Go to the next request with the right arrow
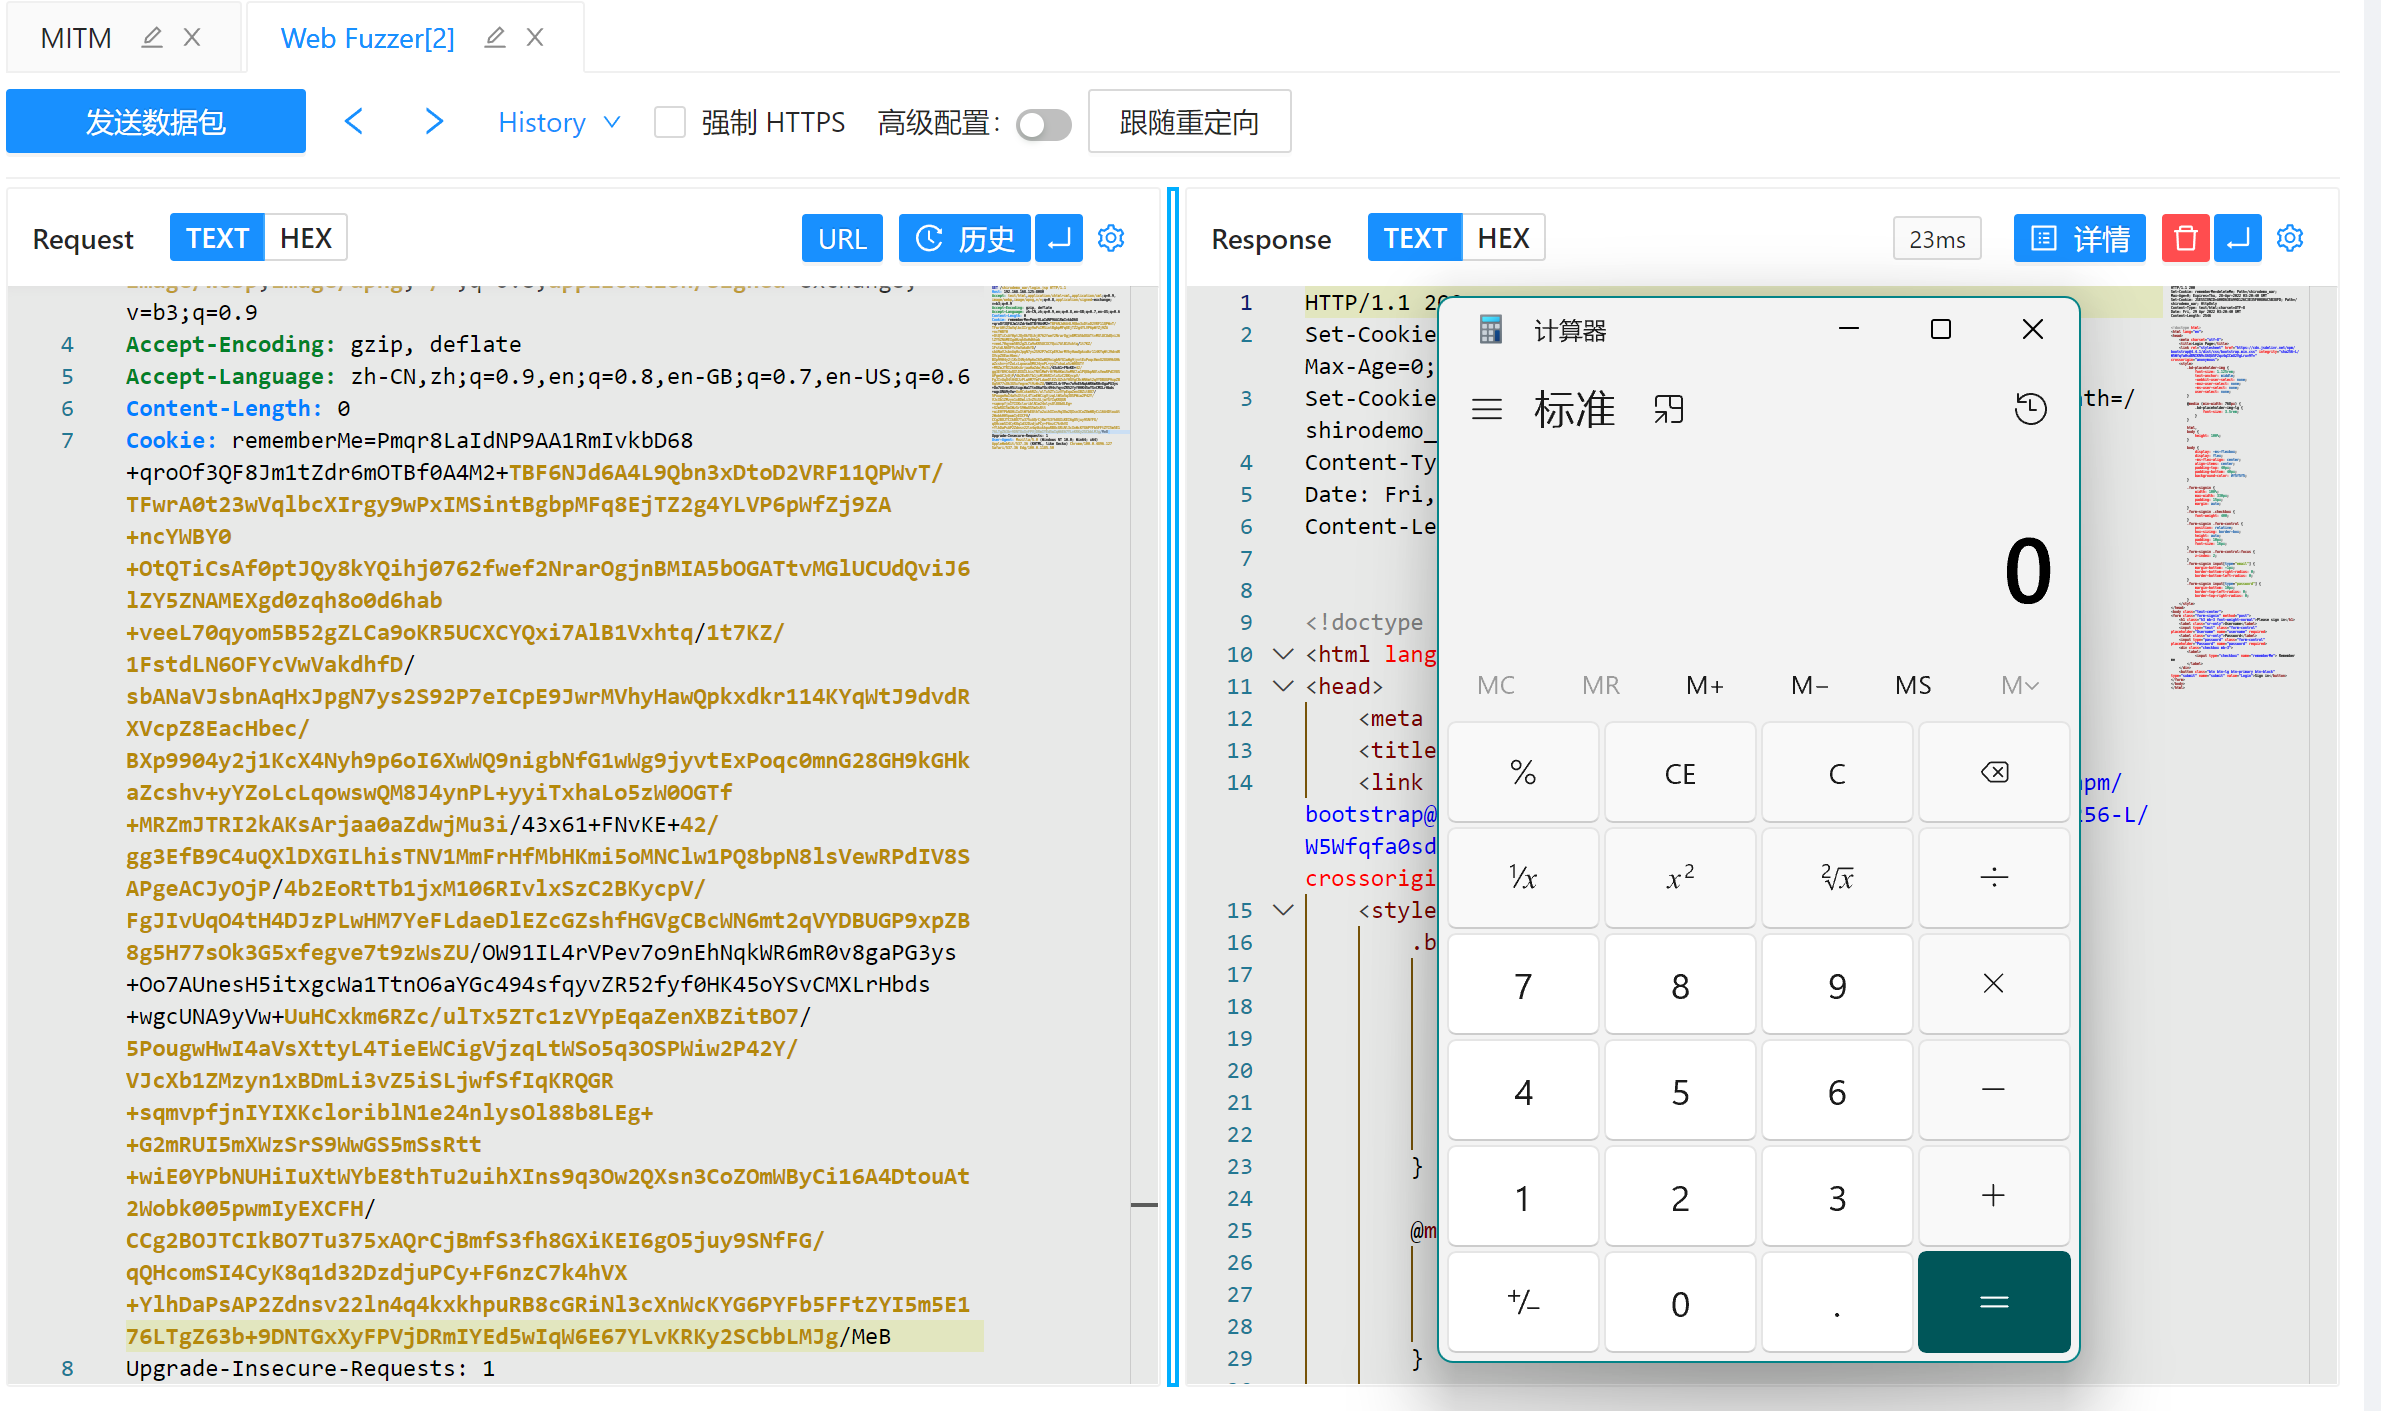This screenshot has height=1411, width=2381. click(x=433, y=121)
